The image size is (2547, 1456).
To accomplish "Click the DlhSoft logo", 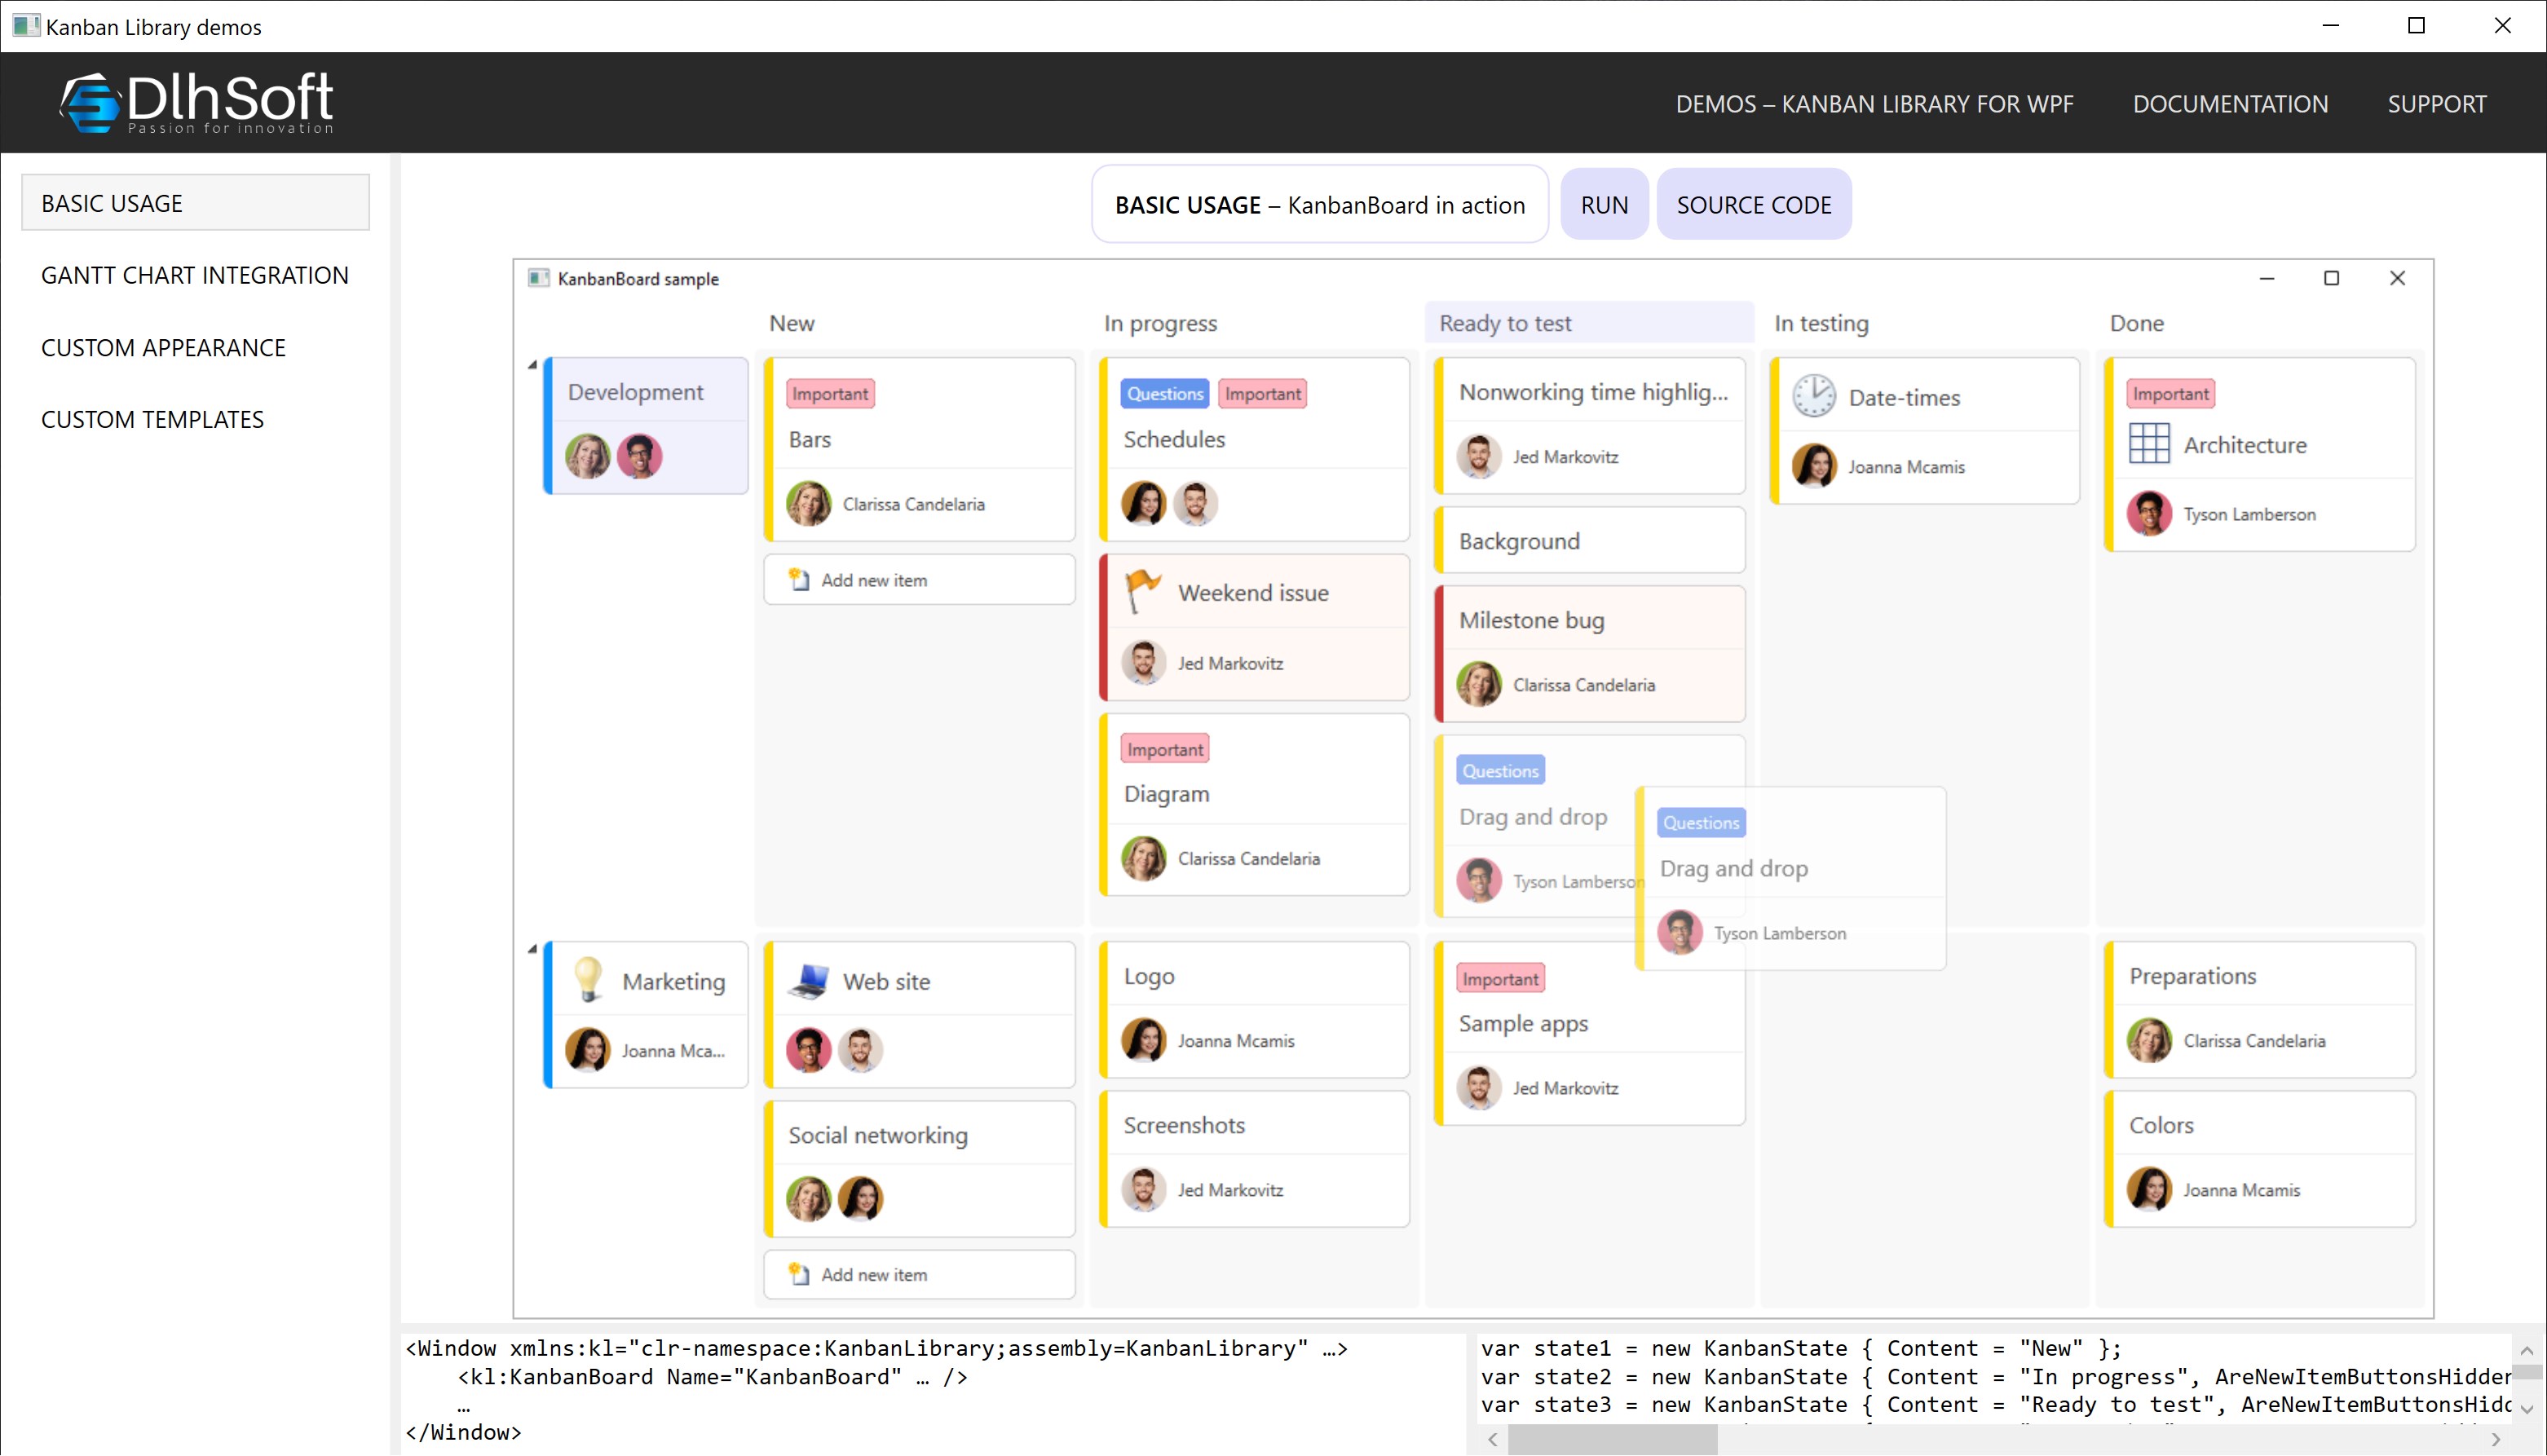I will (196, 102).
